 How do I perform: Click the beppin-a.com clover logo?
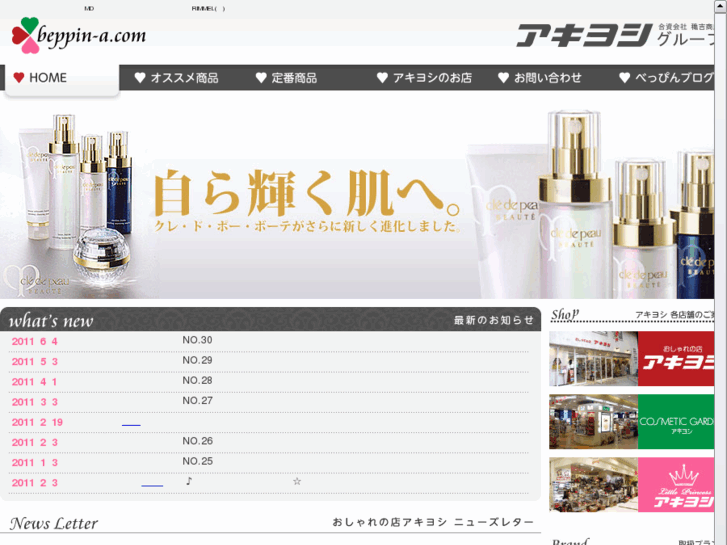pos(79,35)
